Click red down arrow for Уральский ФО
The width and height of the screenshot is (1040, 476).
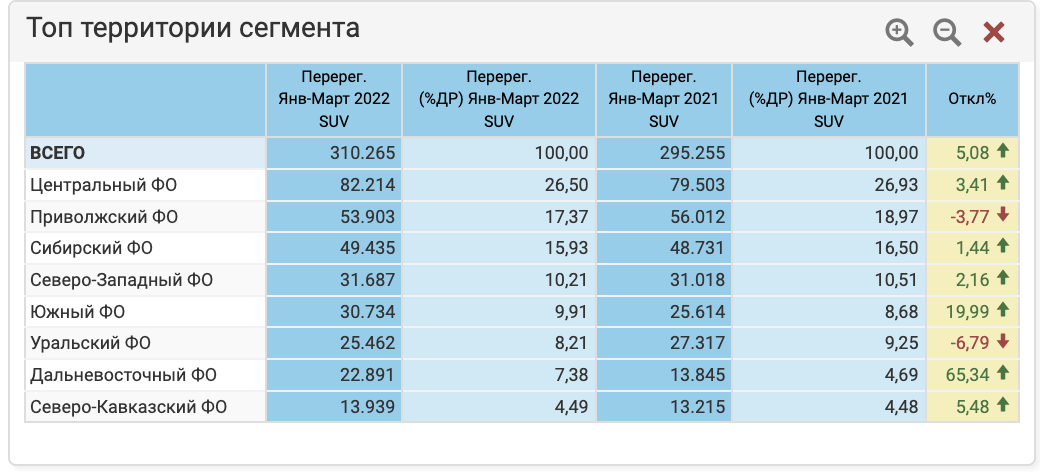click(1003, 343)
